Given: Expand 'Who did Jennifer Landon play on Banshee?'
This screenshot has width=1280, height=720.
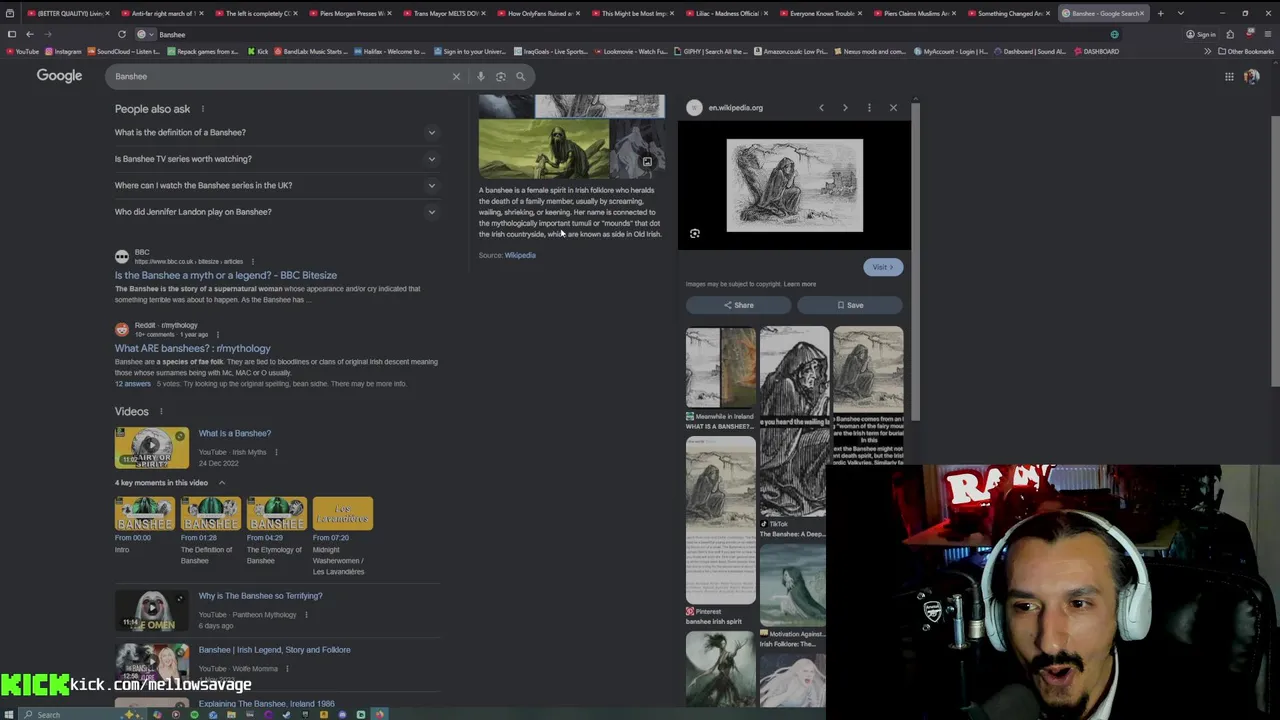Looking at the screenshot, I should (x=277, y=212).
